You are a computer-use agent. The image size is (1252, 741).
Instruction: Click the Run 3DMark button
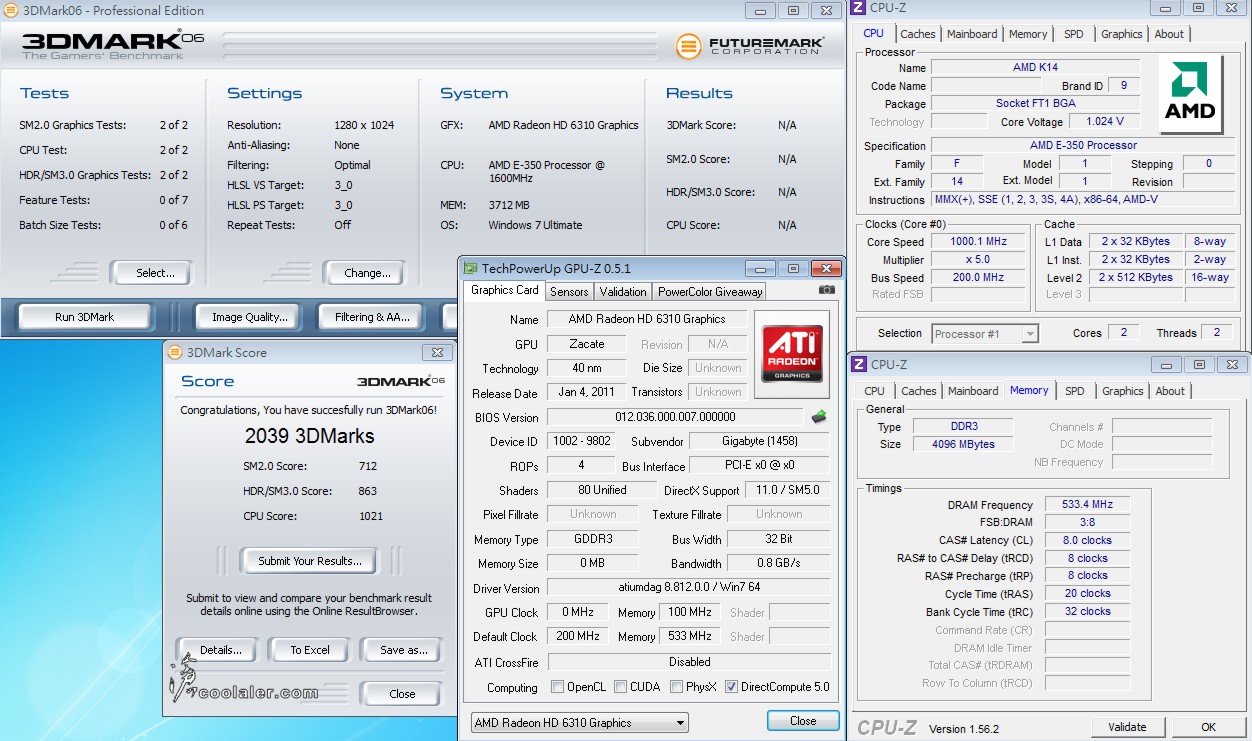[x=85, y=317]
